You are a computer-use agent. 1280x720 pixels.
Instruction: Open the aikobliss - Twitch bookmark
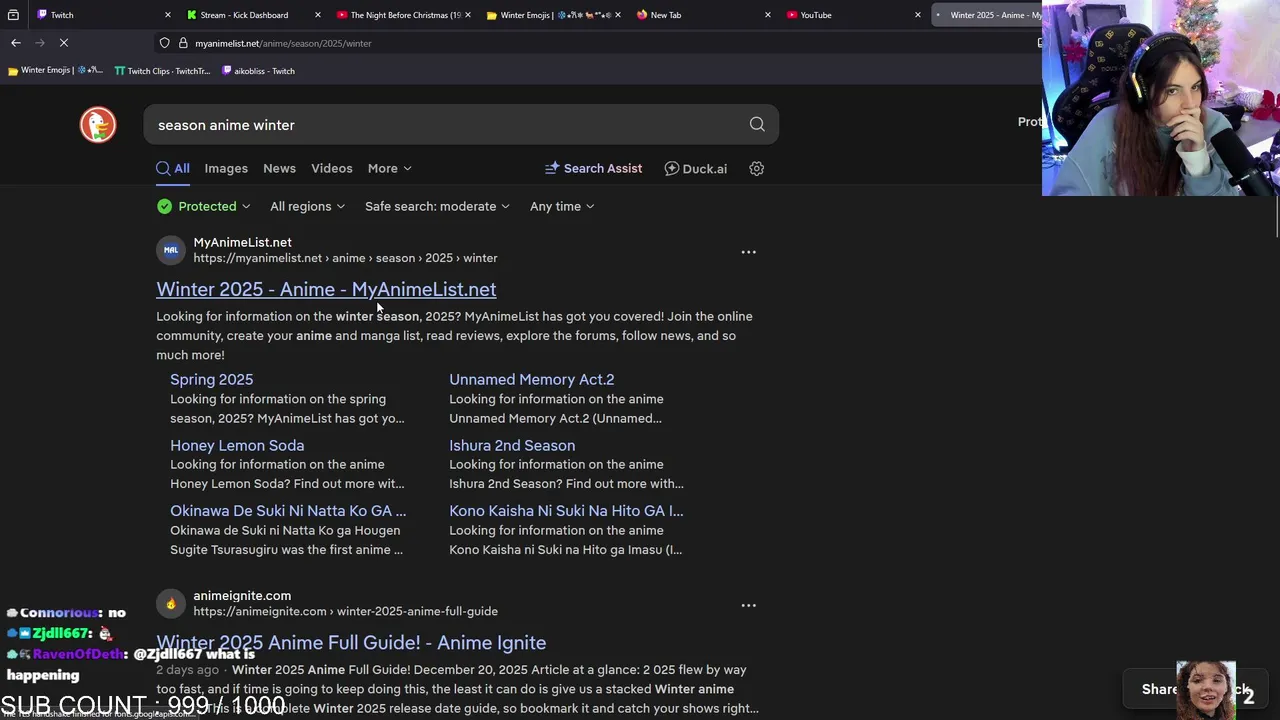coord(258,71)
